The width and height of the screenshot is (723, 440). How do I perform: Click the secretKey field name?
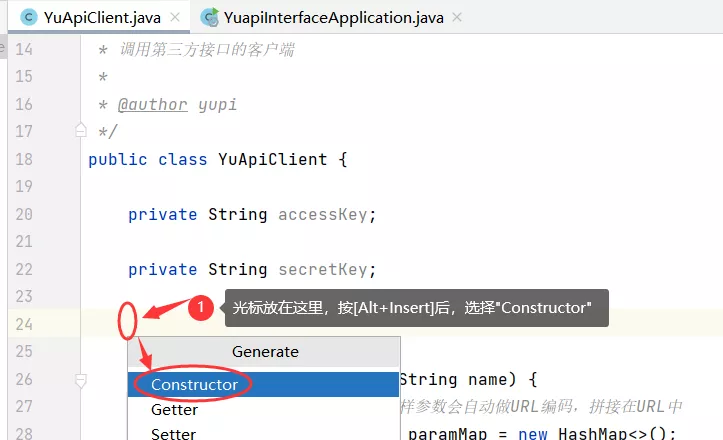[x=323, y=270]
